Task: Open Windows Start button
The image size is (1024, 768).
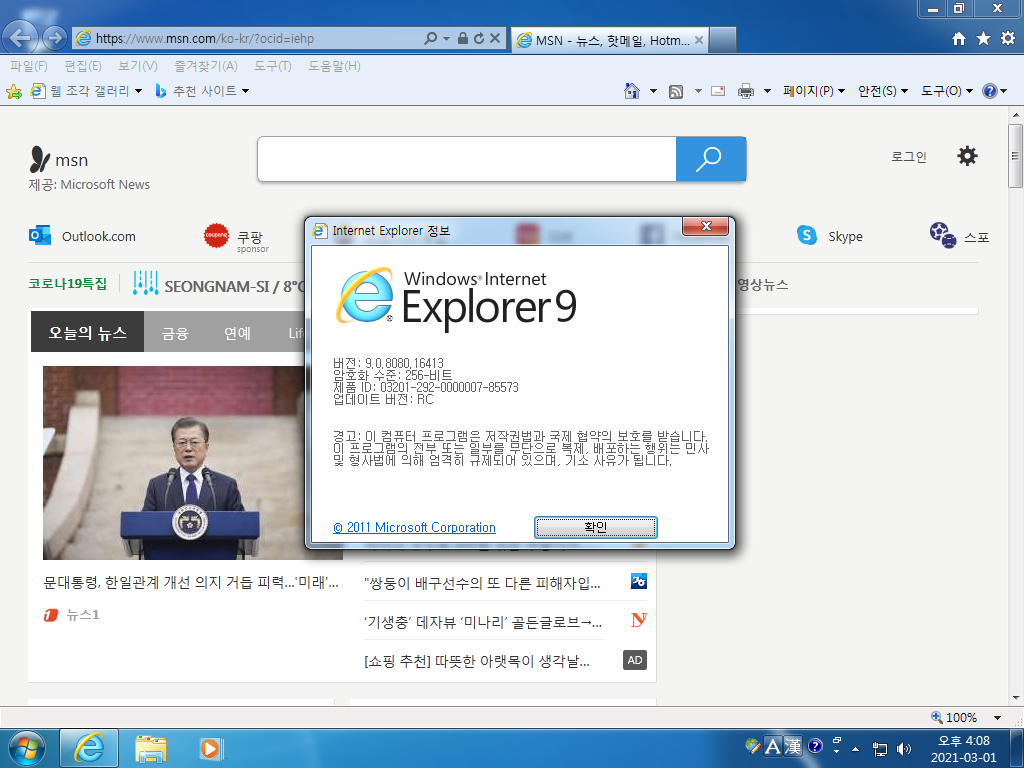Action: point(26,748)
